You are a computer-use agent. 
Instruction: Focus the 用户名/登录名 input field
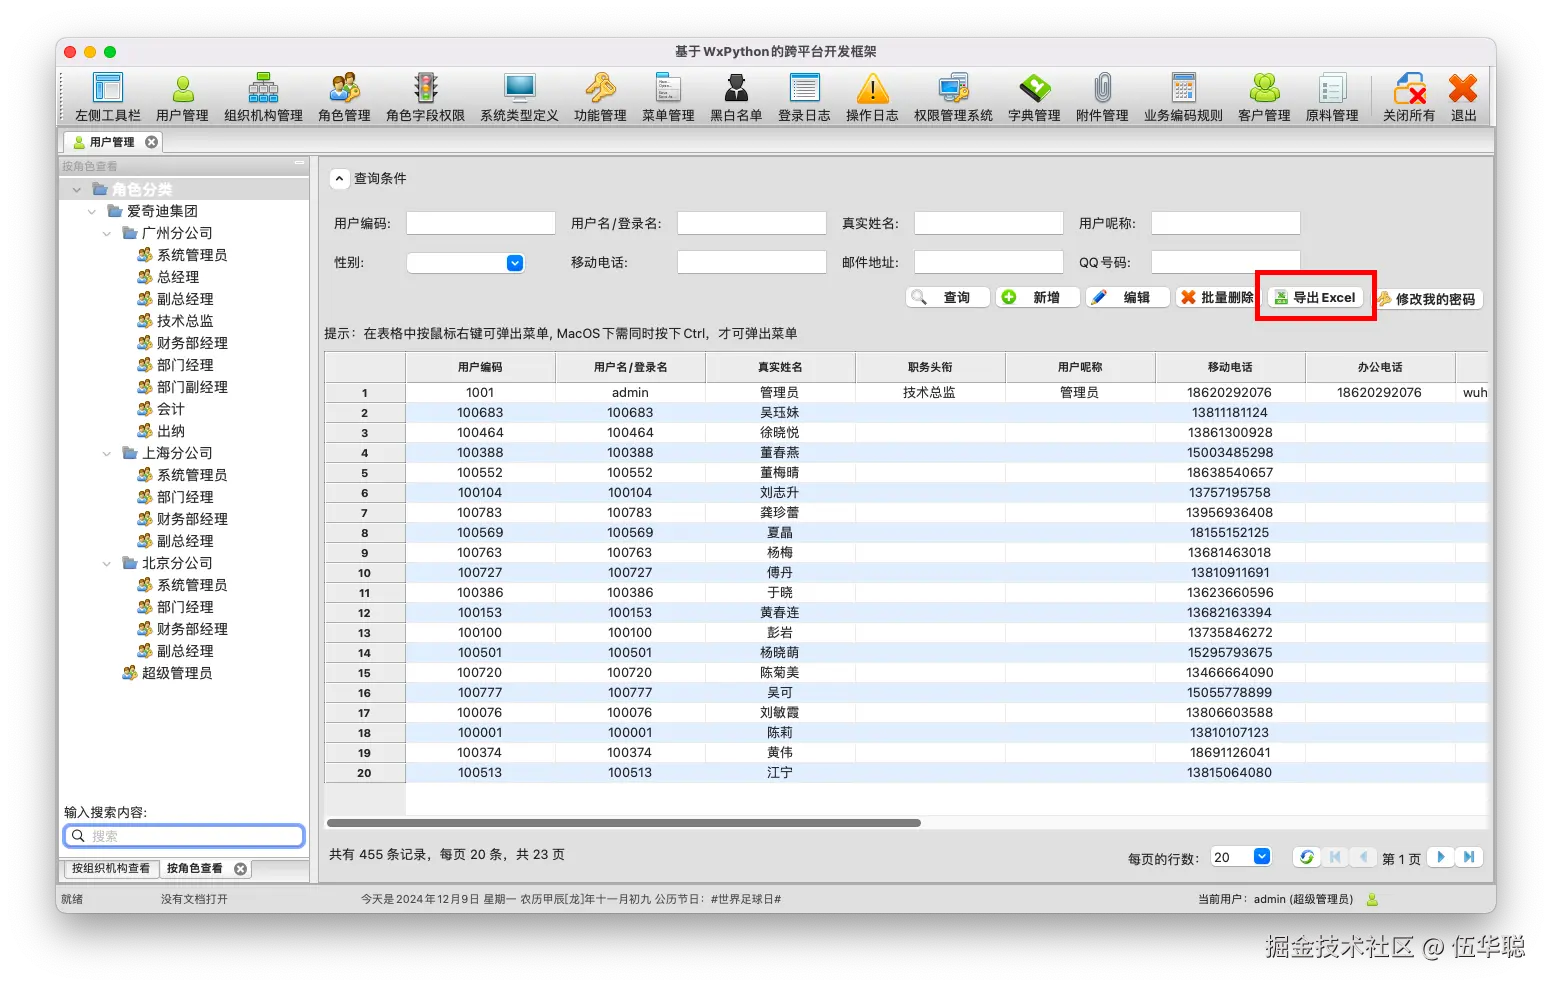click(x=752, y=223)
